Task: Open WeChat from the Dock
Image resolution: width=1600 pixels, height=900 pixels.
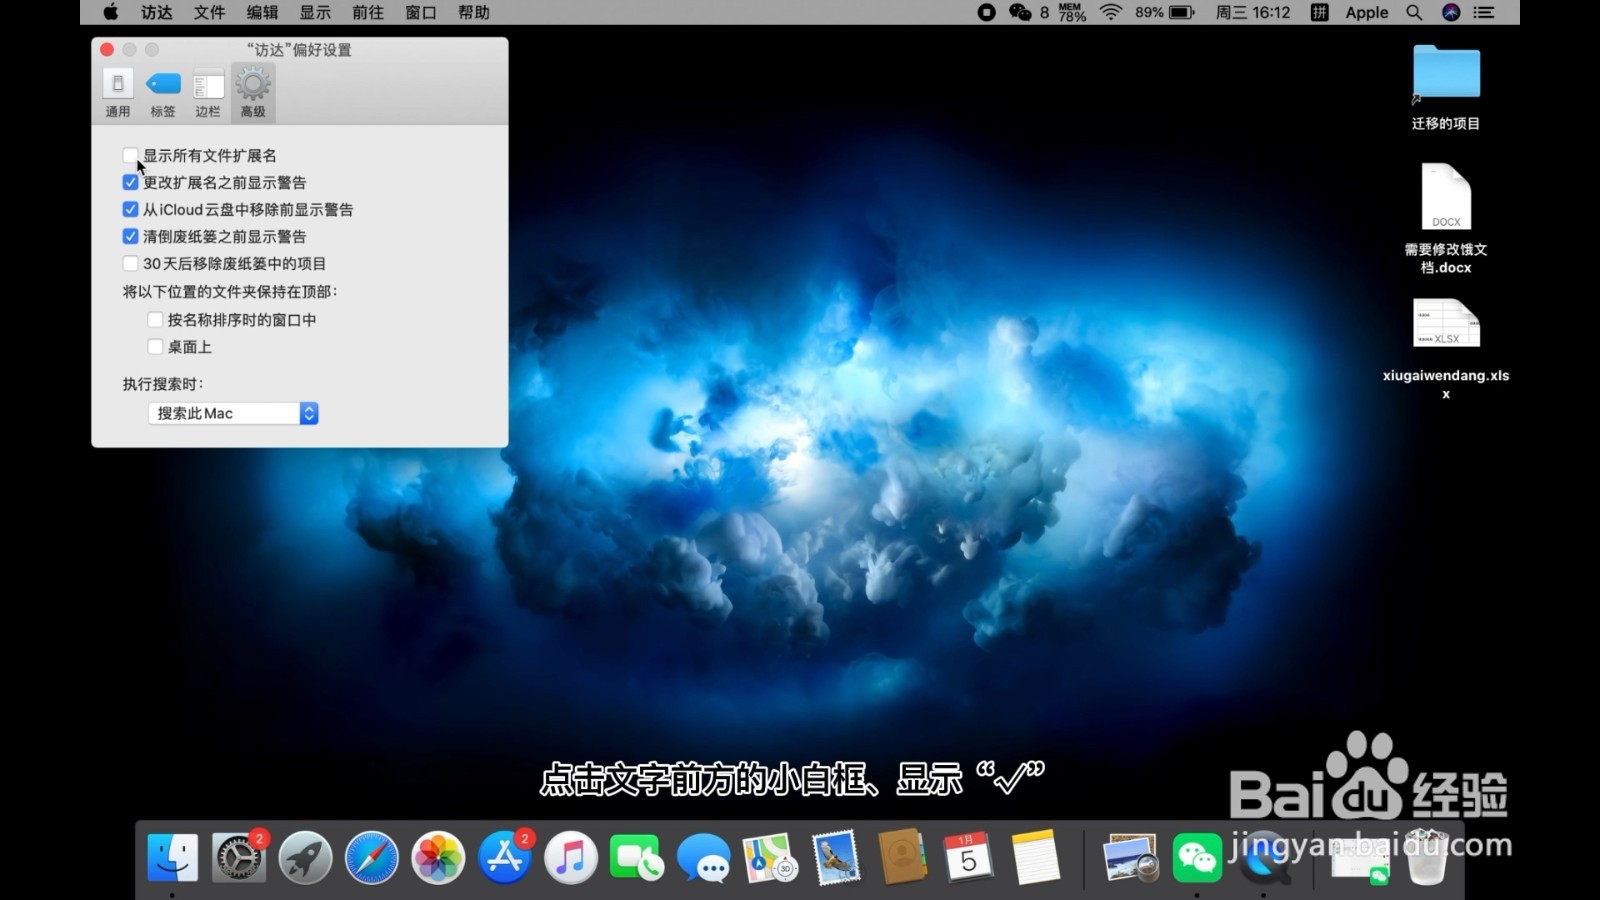Action: click(x=1197, y=857)
